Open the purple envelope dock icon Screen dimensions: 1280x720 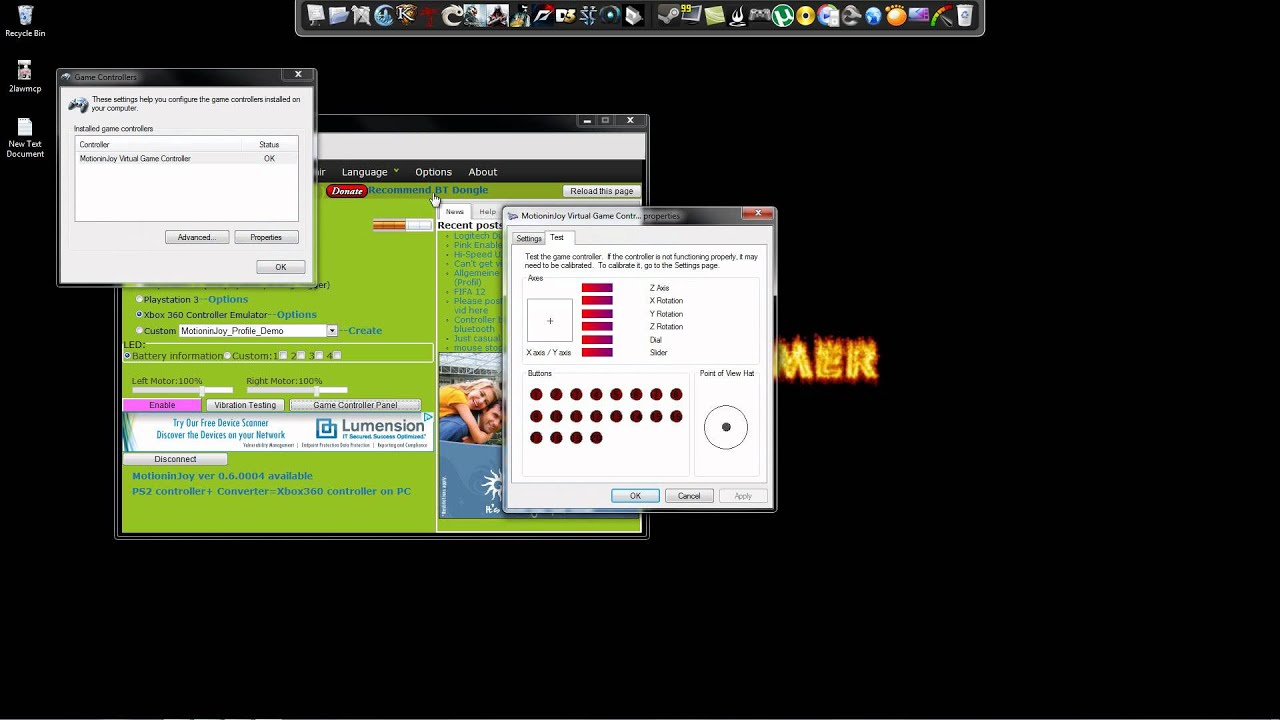tap(919, 15)
